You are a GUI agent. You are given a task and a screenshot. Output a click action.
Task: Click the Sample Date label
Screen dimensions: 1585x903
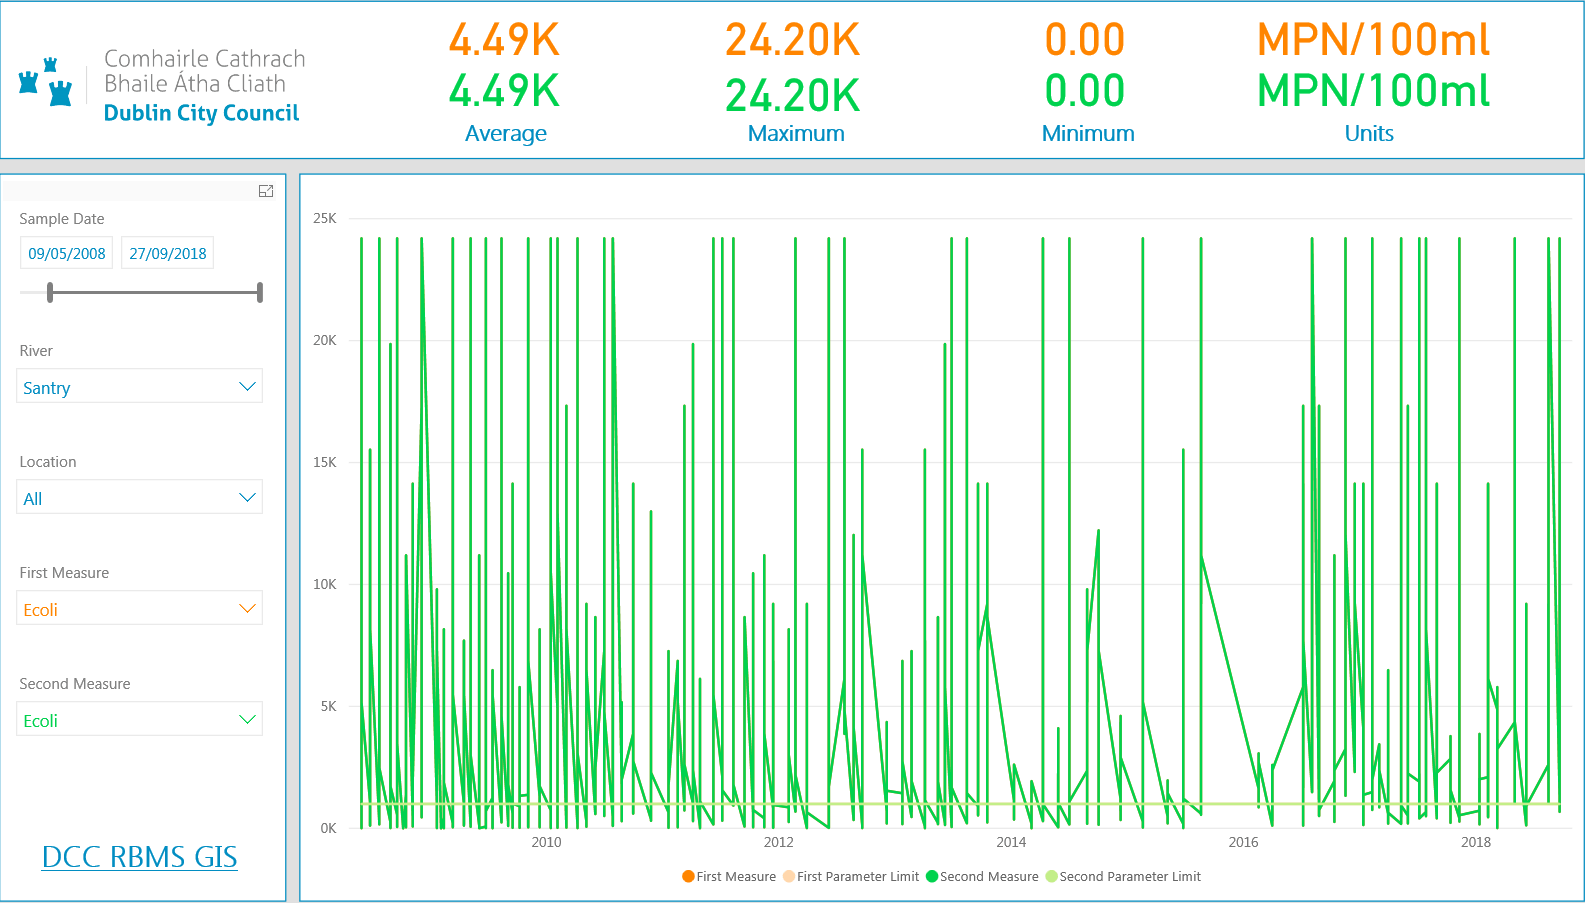click(x=62, y=219)
